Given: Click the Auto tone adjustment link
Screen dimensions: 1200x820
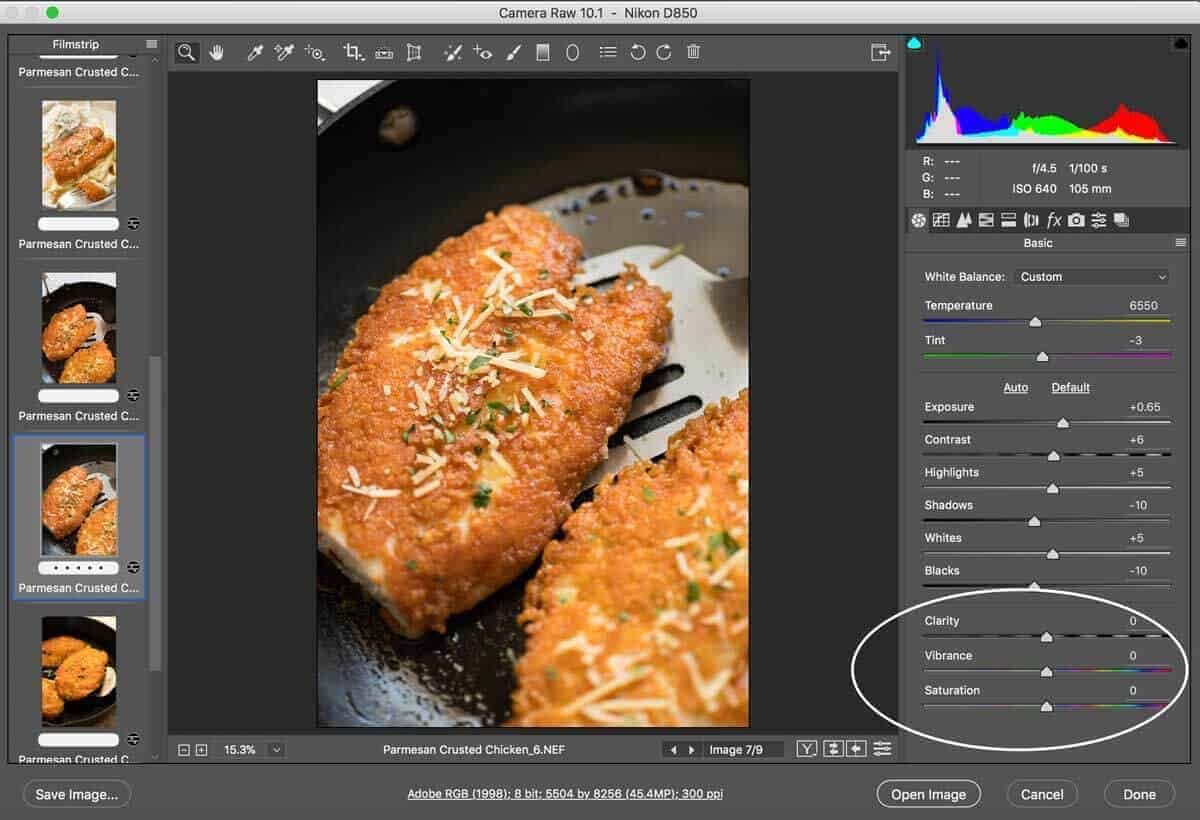Looking at the screenshot, I should 1015,387.
